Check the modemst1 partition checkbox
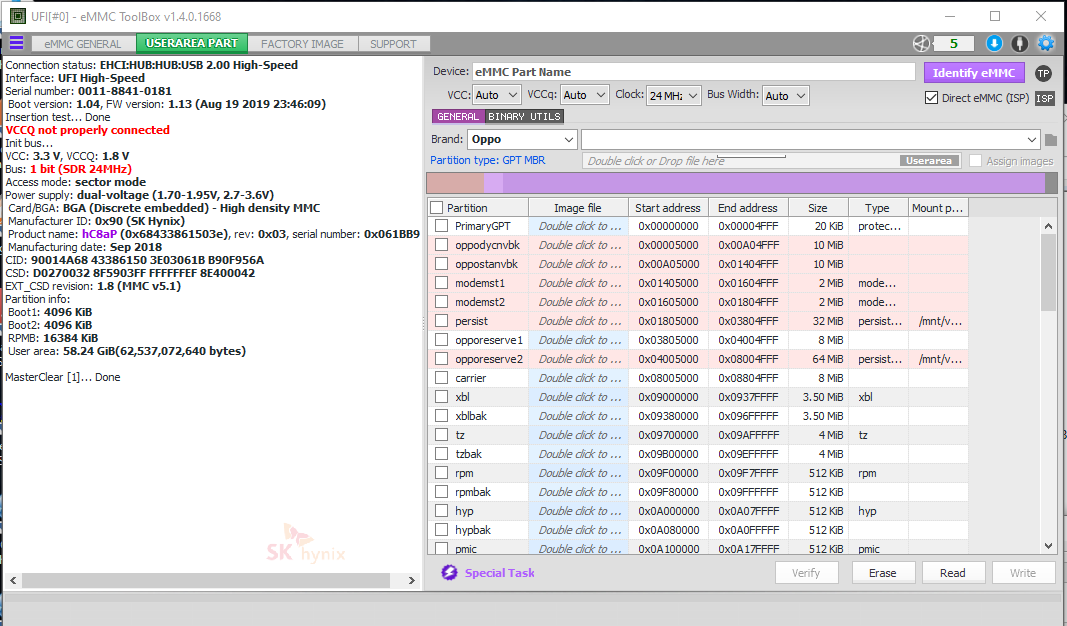Screen dimensions: 1067x626 (442, 283)
